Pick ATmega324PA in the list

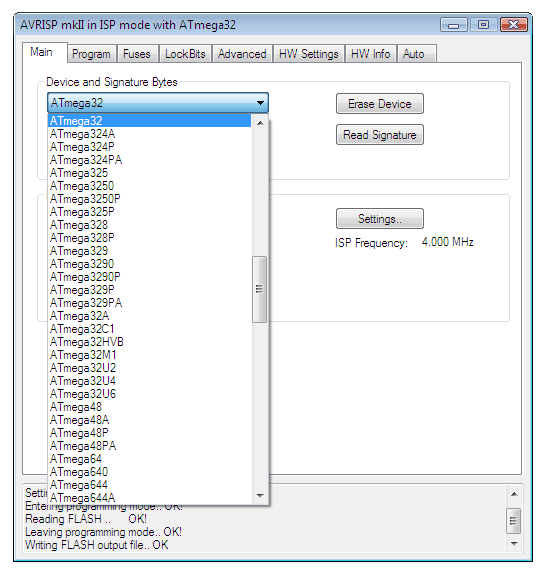149,160
